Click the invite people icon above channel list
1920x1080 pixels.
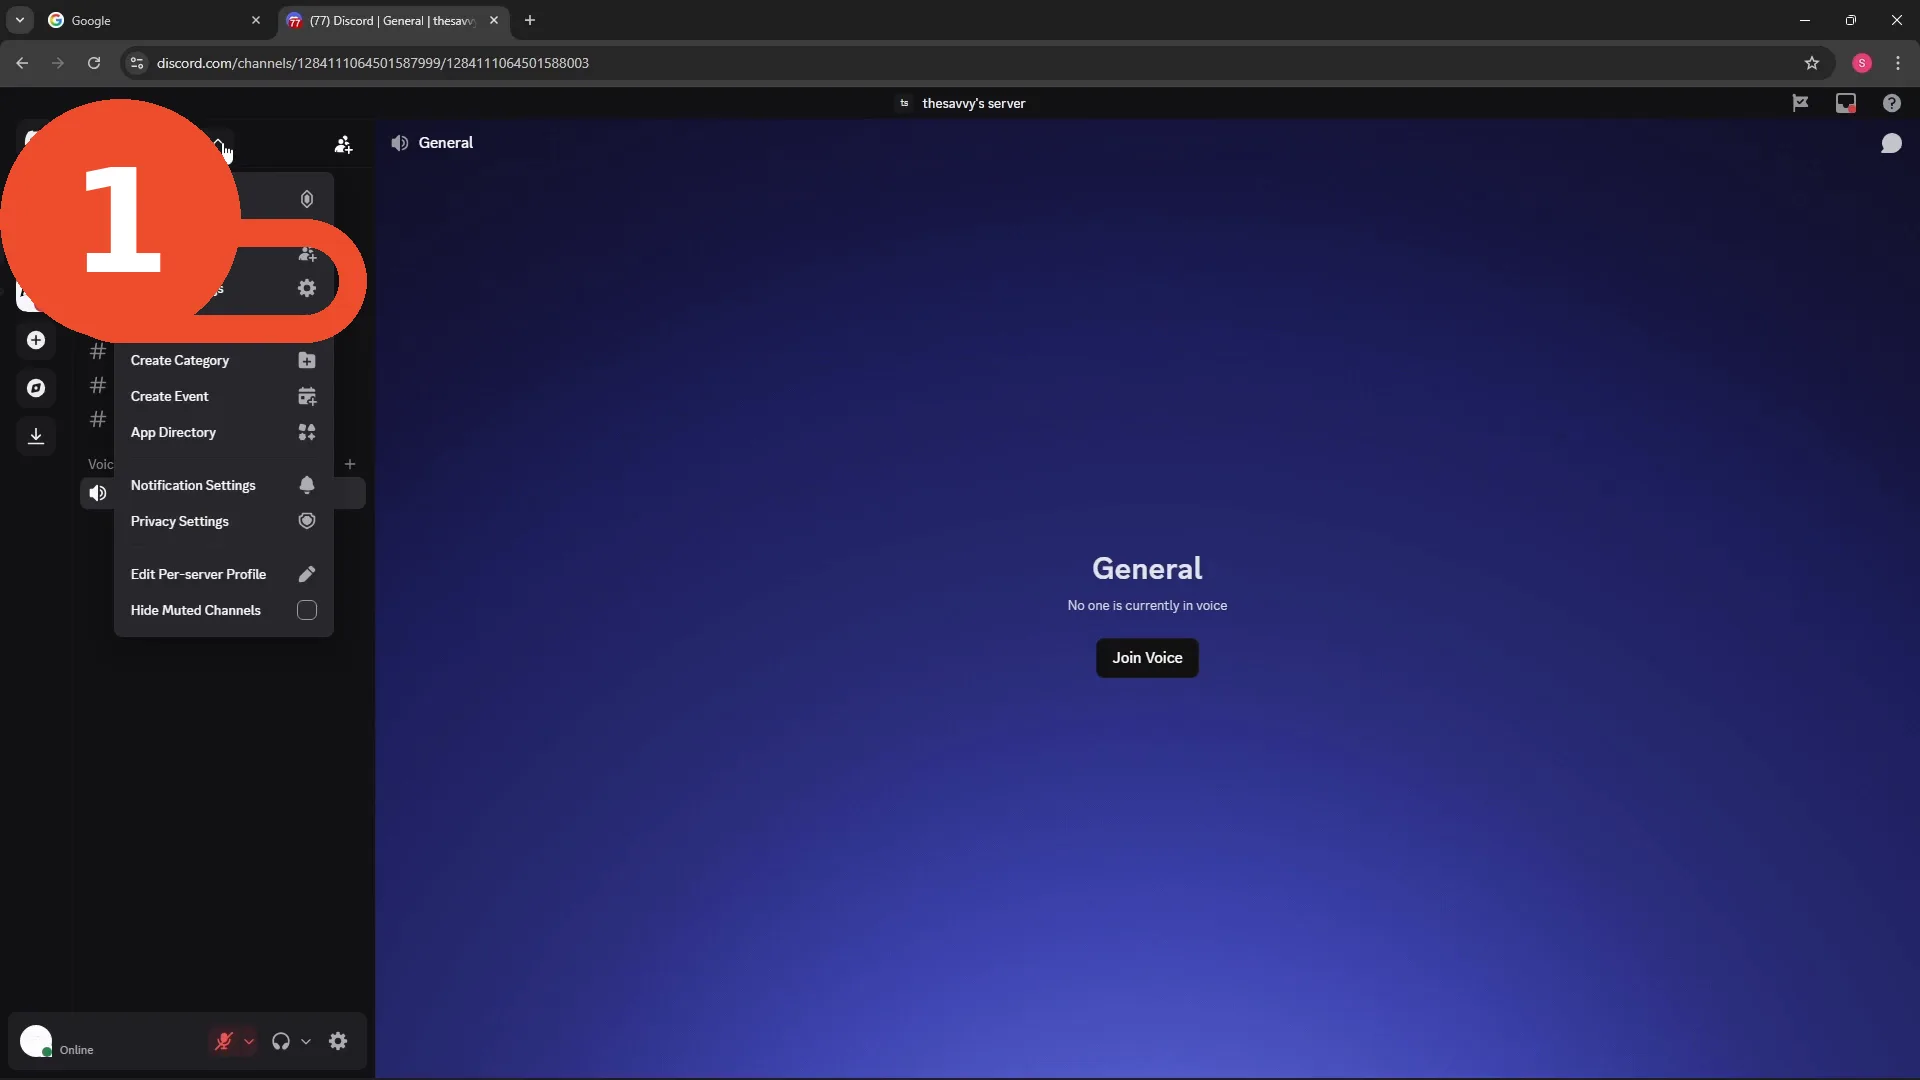pos(343,145)
